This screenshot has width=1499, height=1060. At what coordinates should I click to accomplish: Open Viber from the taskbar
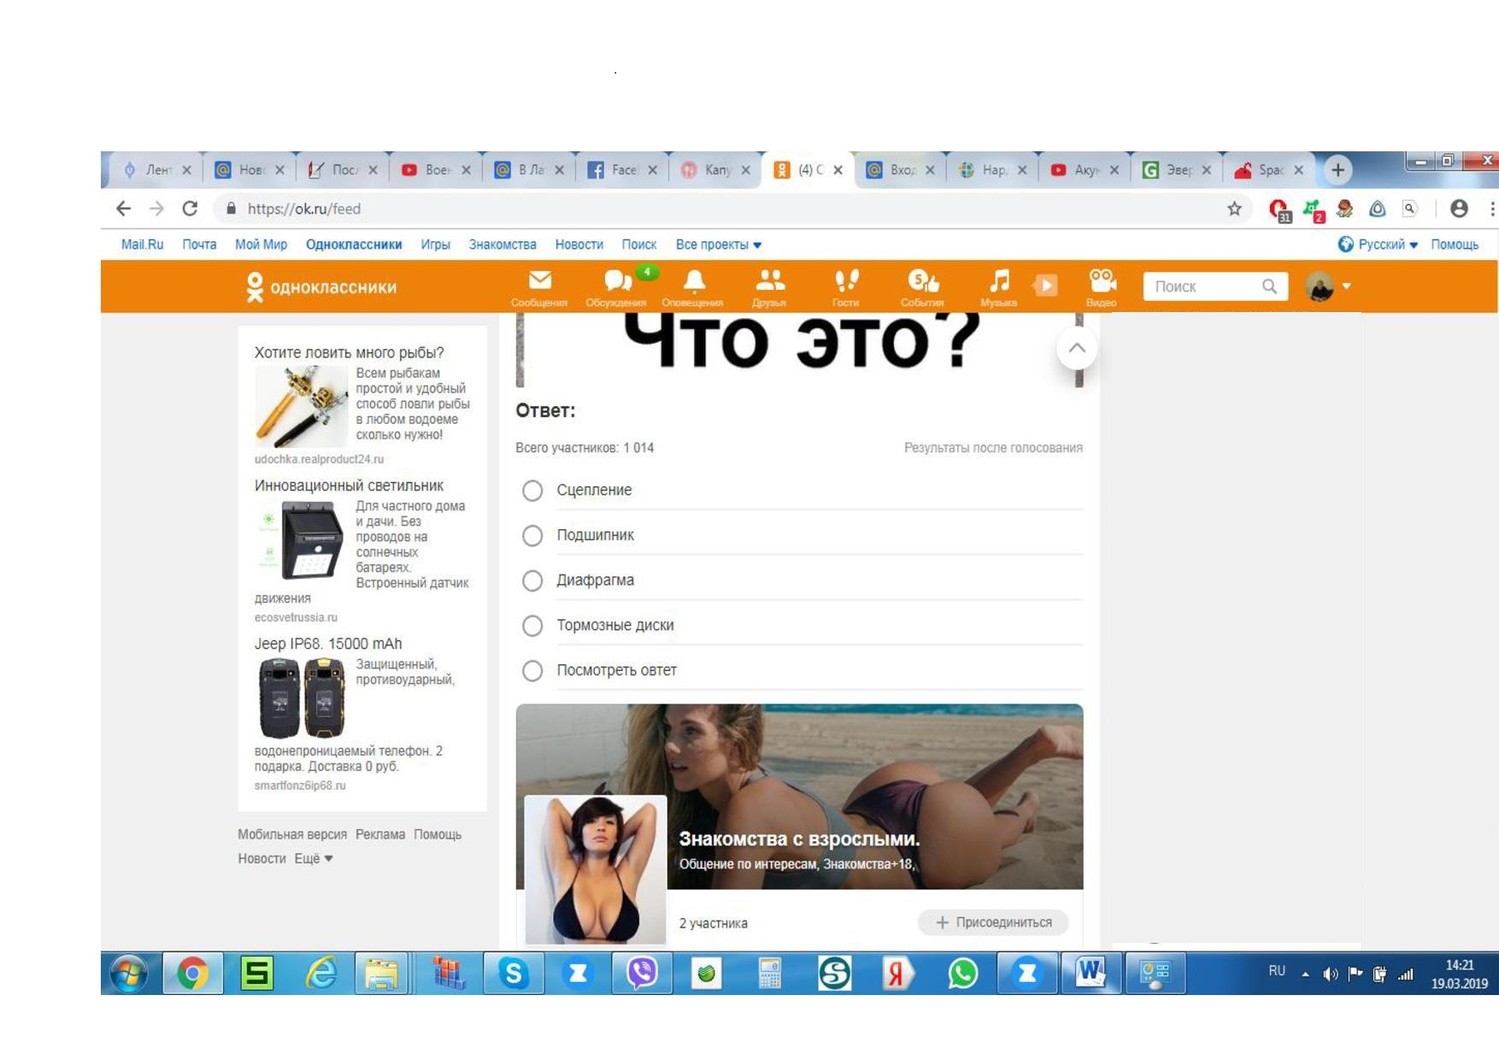642,973
